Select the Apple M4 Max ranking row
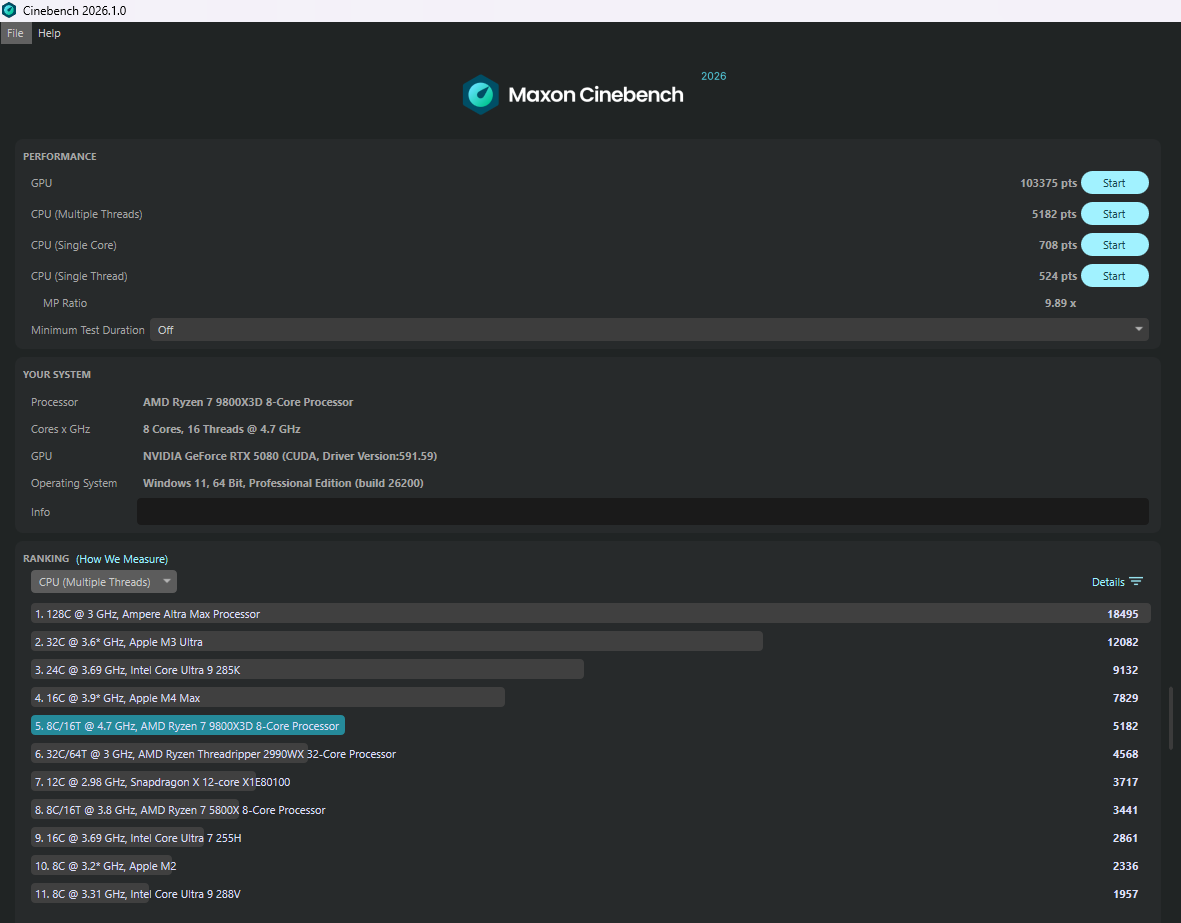 click(x=590, y=698)
